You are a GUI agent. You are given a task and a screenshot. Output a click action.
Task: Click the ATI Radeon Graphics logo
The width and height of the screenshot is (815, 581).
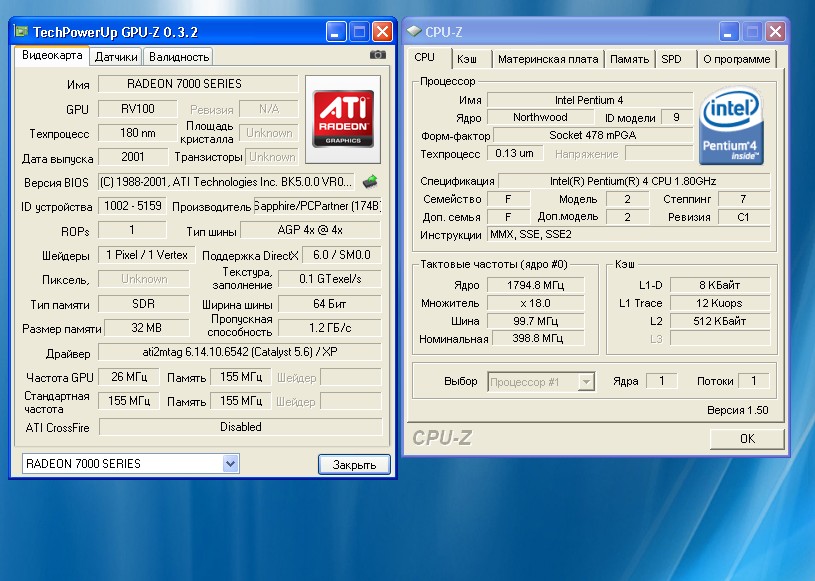343,119
